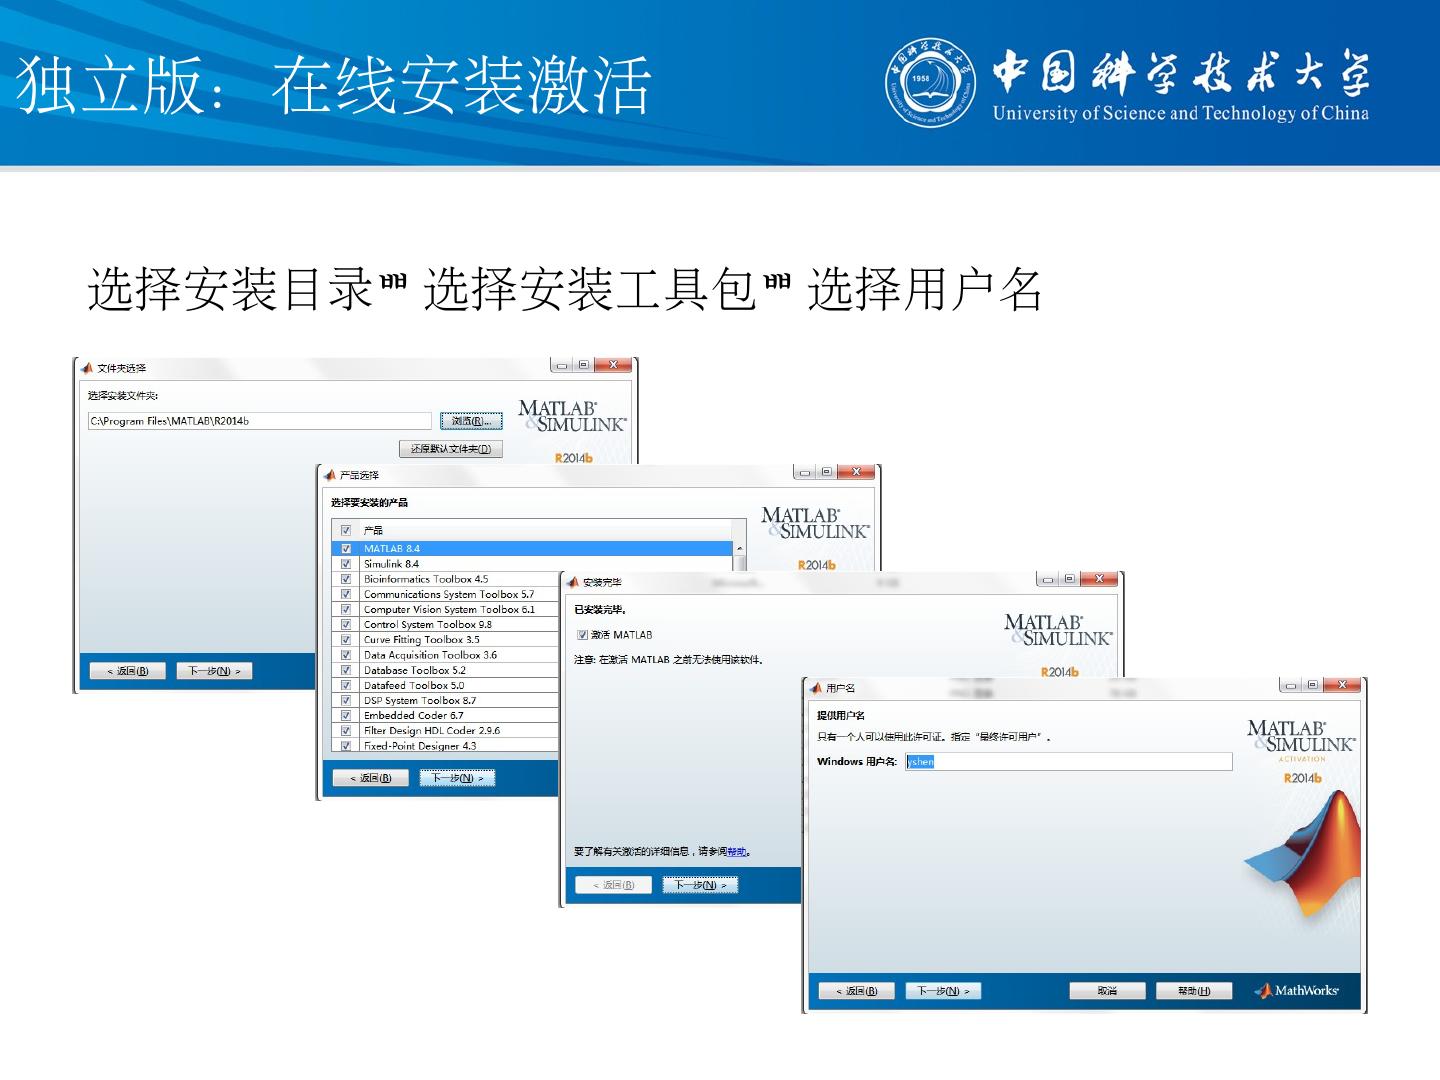Click the installation folder path field
The image size is (1440, 1080).
[x=260, y=421]
